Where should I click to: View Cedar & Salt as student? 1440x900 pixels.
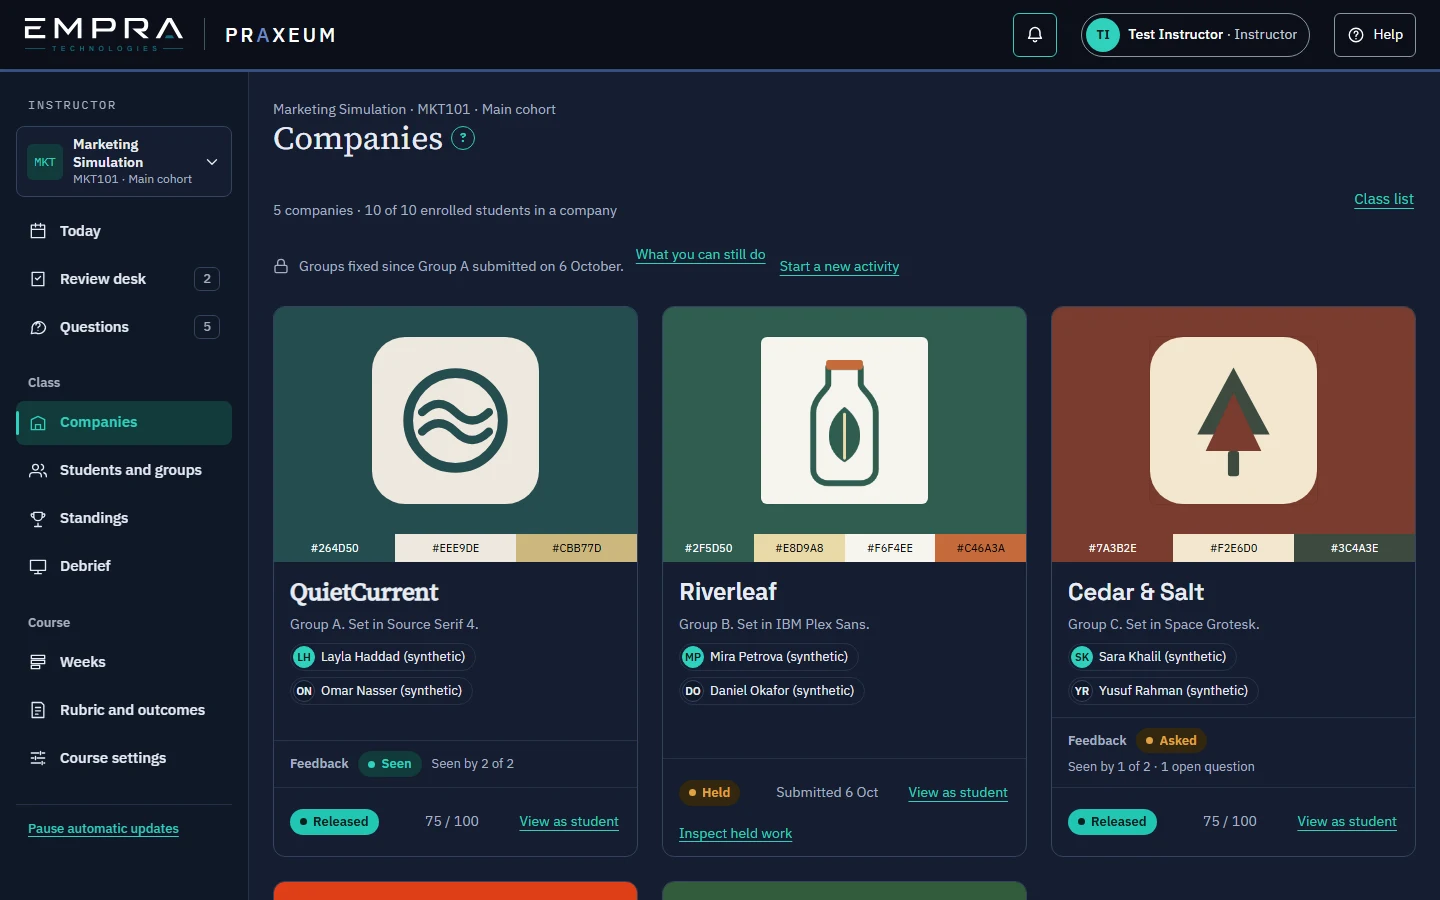1347,821
